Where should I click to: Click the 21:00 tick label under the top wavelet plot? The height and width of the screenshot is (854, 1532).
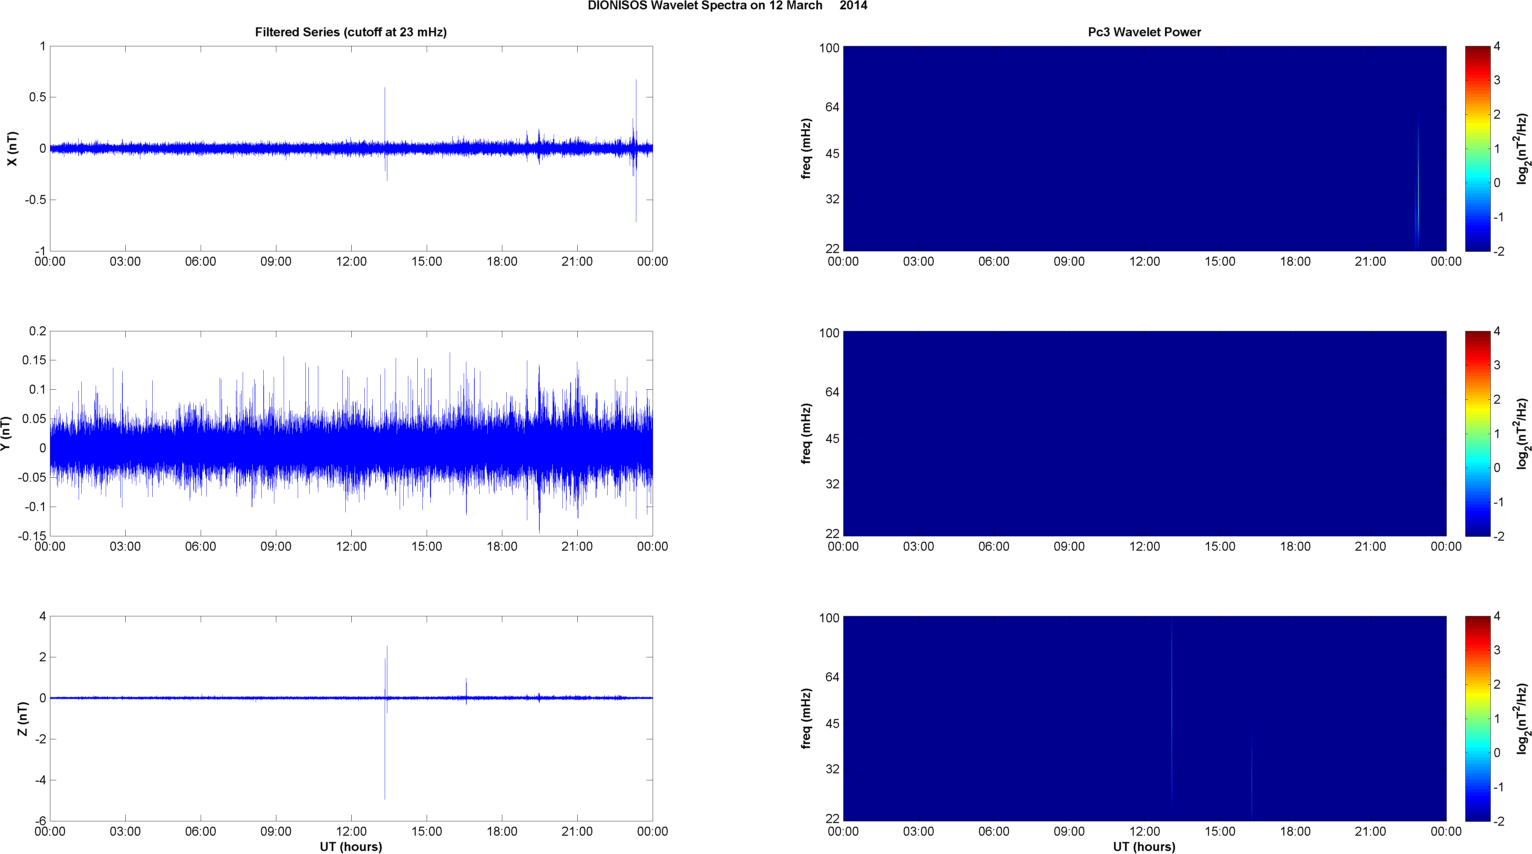(x=1371, y=262)
